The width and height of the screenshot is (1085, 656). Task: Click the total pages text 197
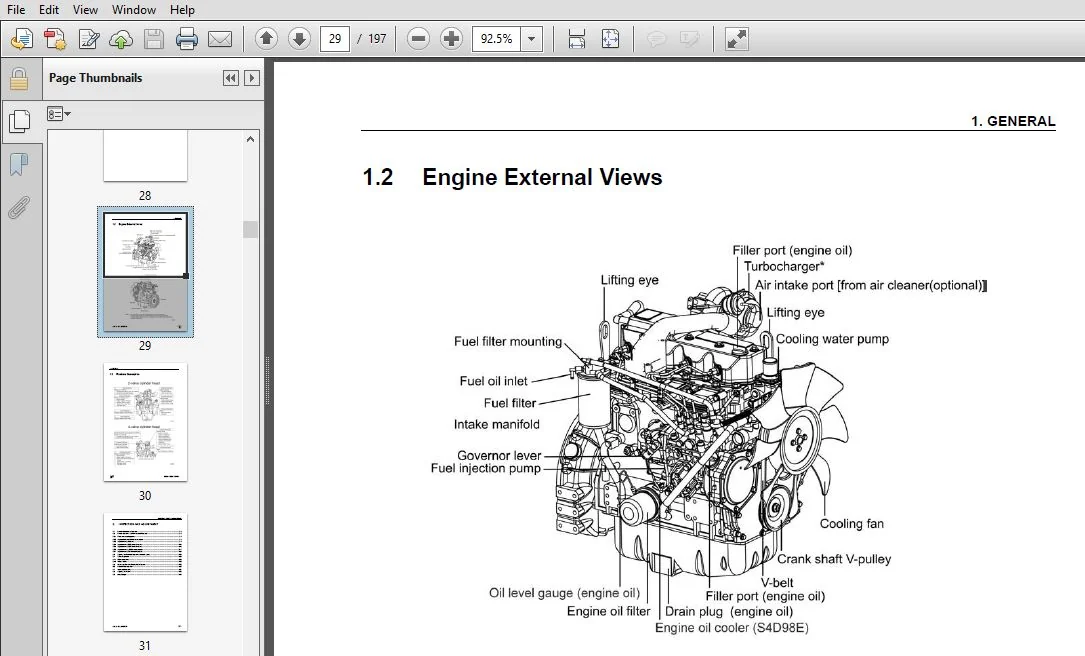[x=377, y=39]
